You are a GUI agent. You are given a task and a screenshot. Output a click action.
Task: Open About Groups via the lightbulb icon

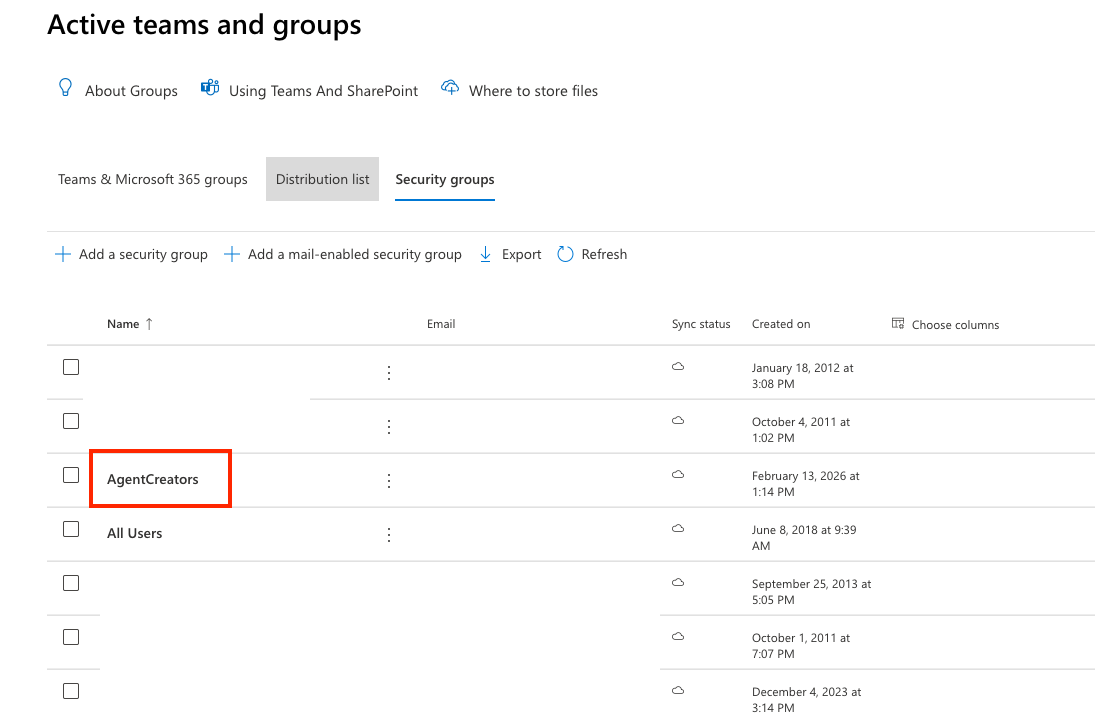point(65,88)
